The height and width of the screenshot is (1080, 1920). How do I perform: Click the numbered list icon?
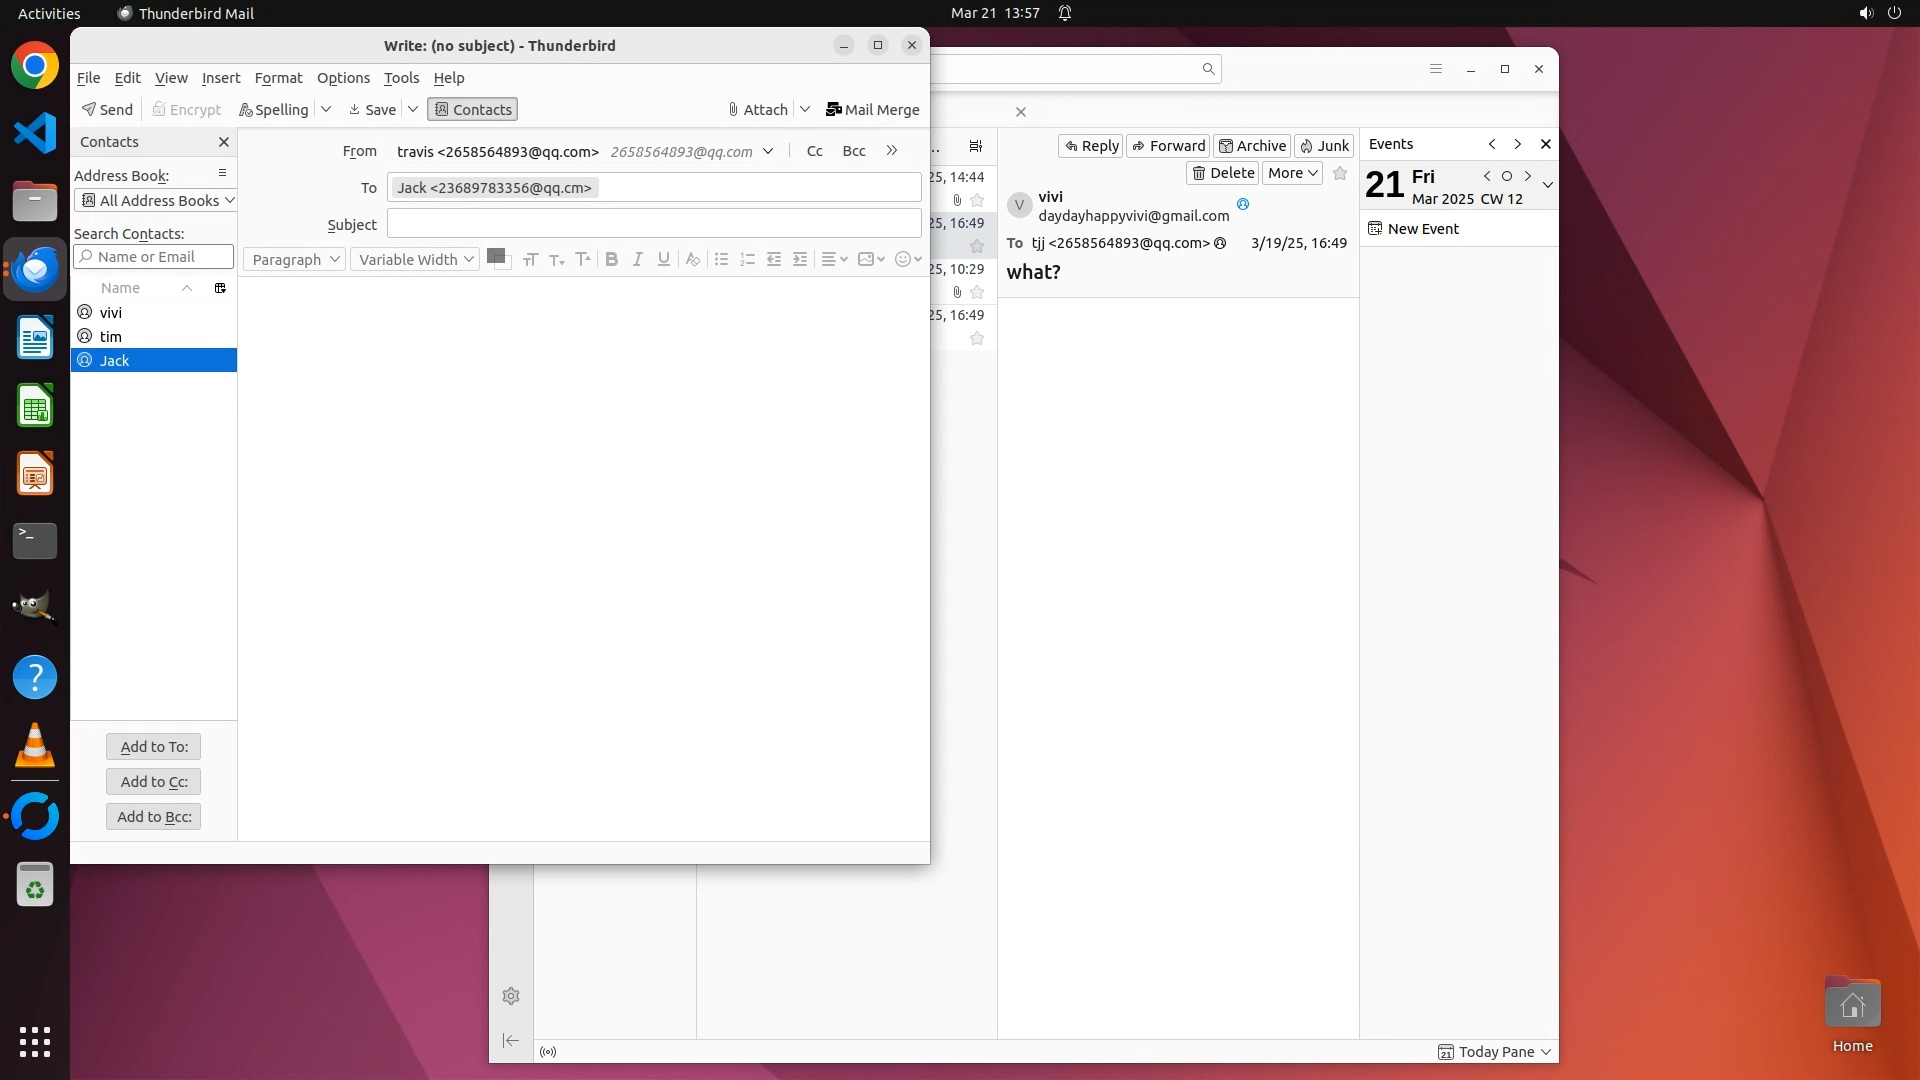pyautogui.click(x=747, y=259)
